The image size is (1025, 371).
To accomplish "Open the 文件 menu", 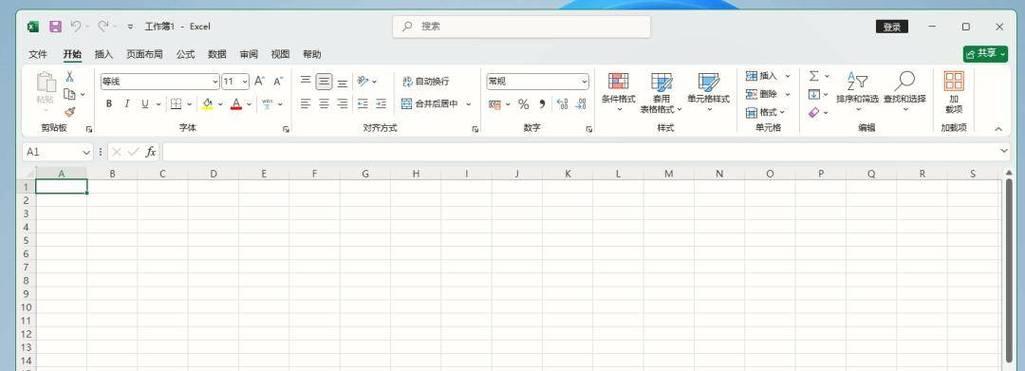I will pyautogui.click(x=38, y=54).
